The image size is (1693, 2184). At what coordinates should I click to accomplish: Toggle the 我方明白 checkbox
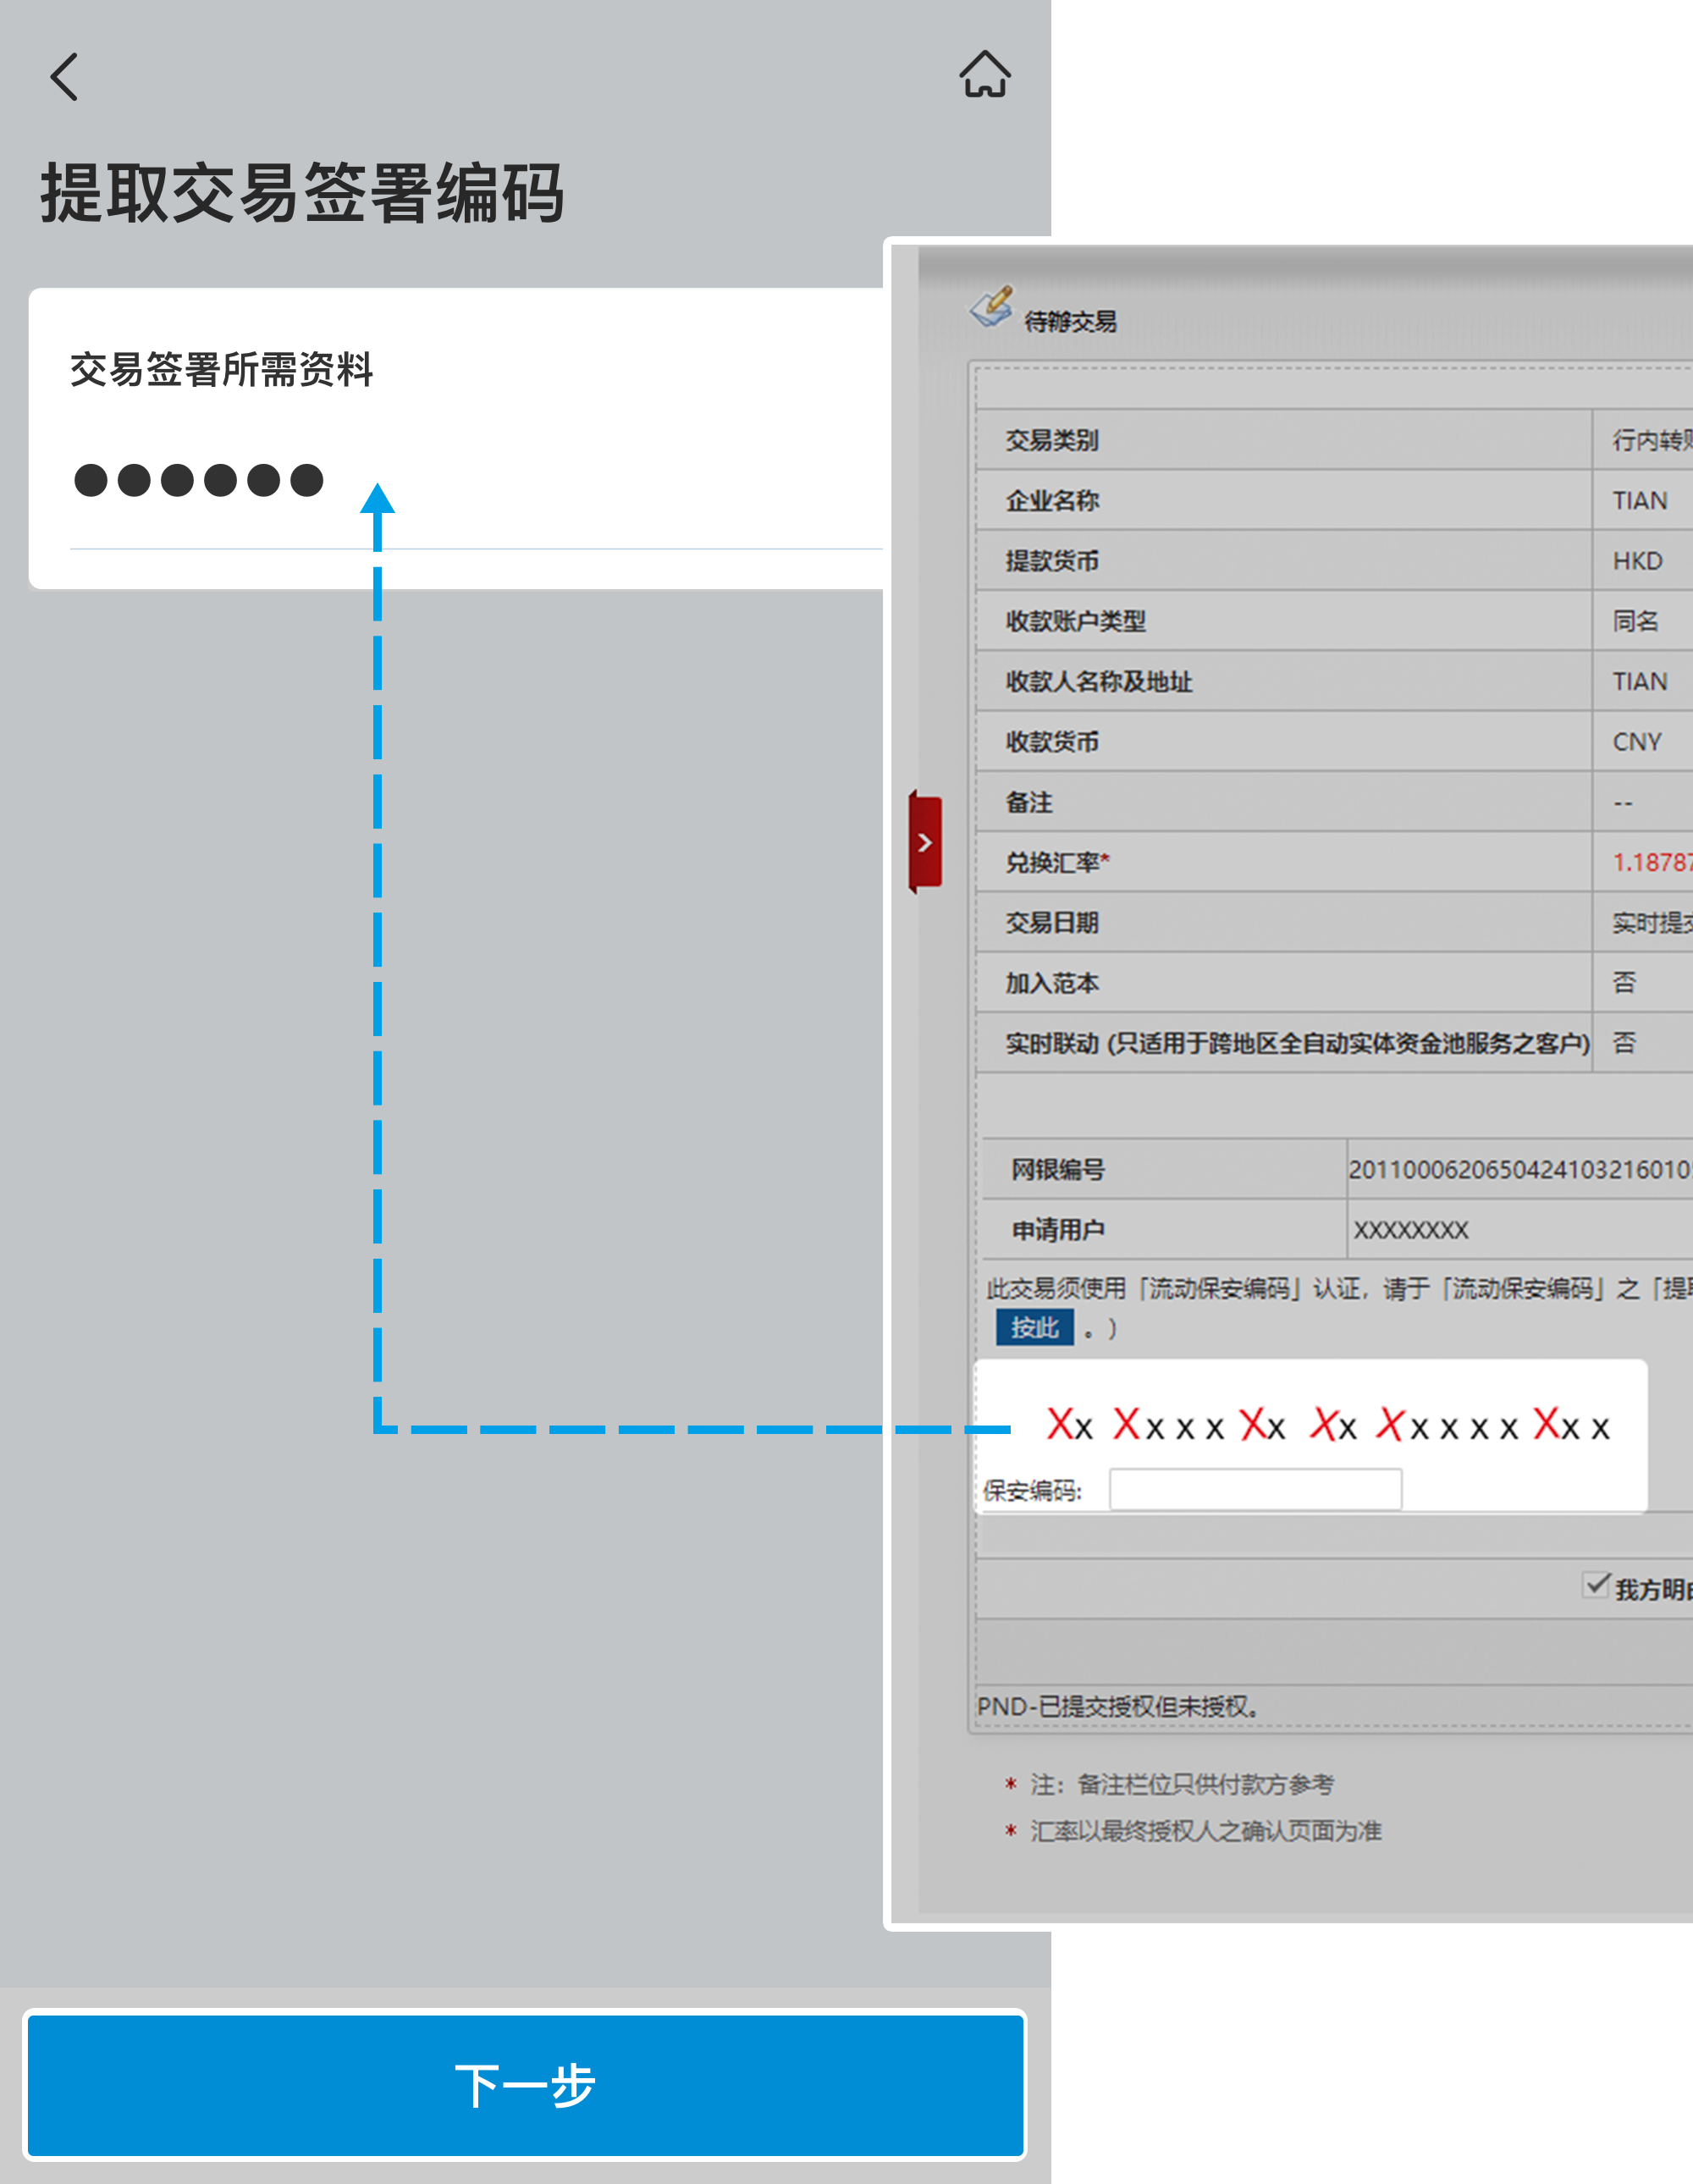click(x=1595, y=1585)
